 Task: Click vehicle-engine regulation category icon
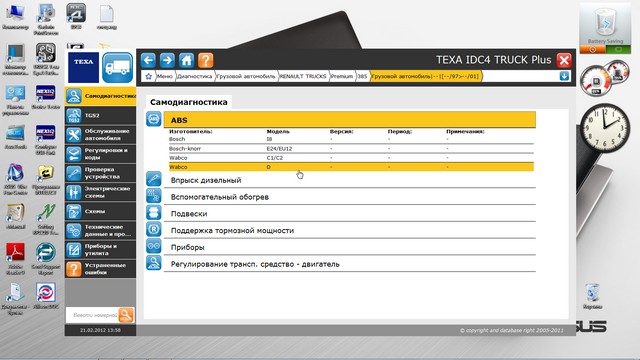point(154,262)
